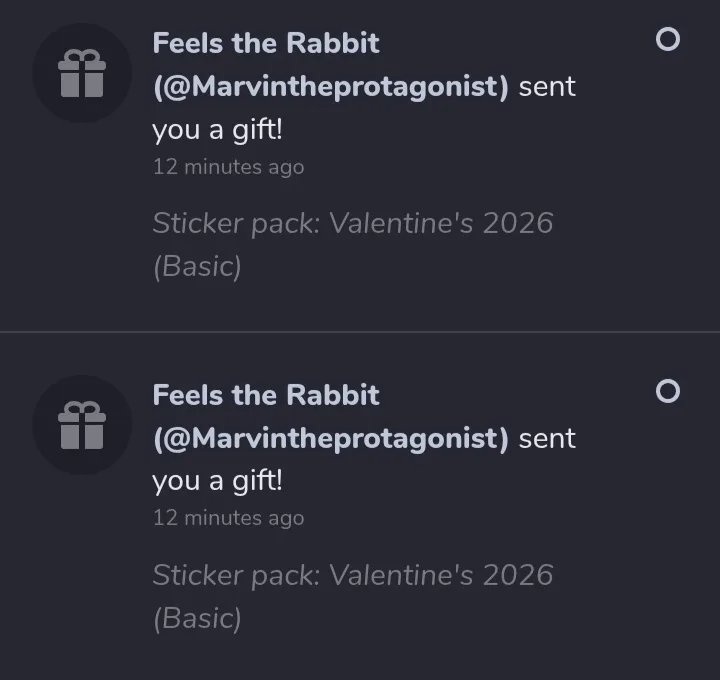Click 'you a gift!' line in first notification
The height and width of the screenshot is (680, 720).
217,130
